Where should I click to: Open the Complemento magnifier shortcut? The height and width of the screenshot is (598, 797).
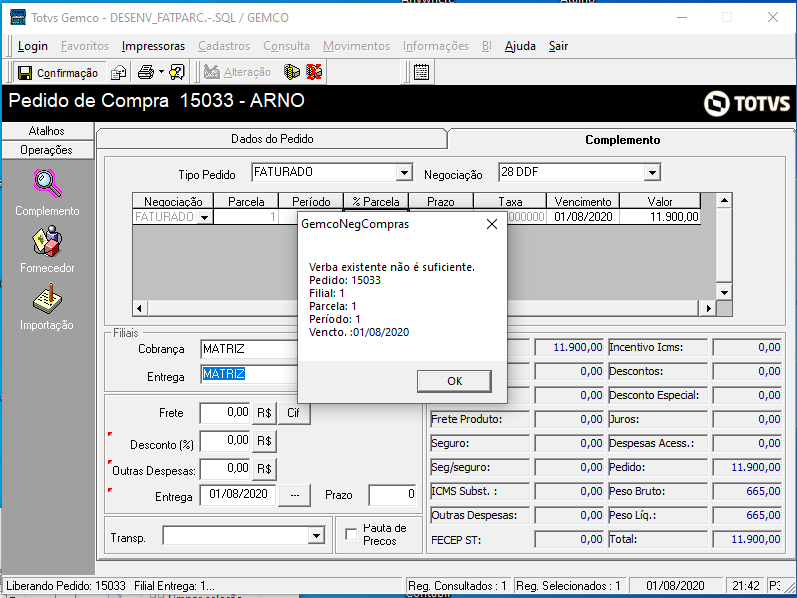coord(47,193)
